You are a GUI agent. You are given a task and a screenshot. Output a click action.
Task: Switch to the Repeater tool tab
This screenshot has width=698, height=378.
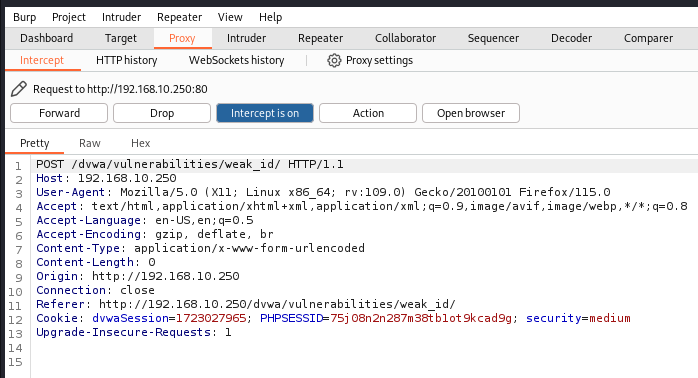[x=321, y=38]
